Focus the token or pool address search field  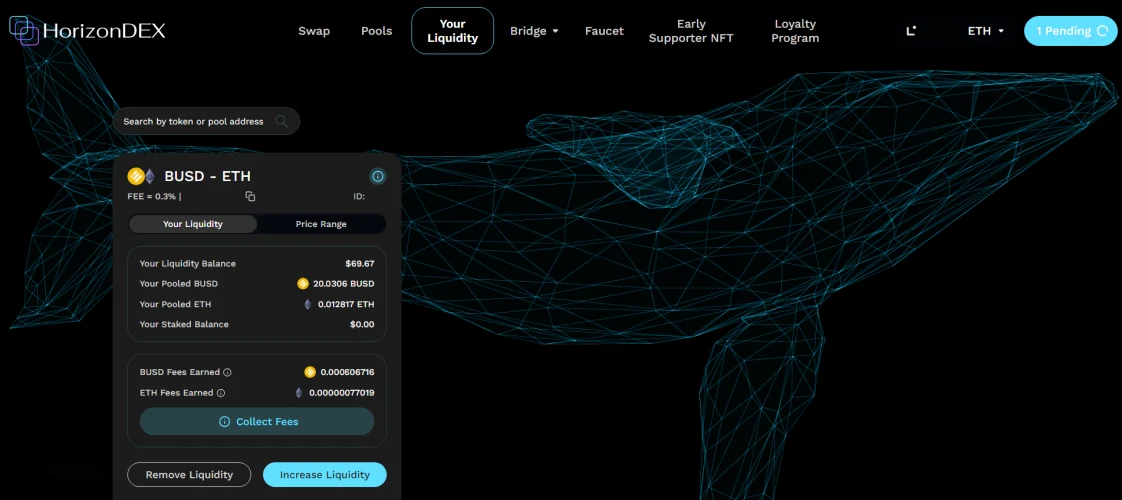point(195,122)
